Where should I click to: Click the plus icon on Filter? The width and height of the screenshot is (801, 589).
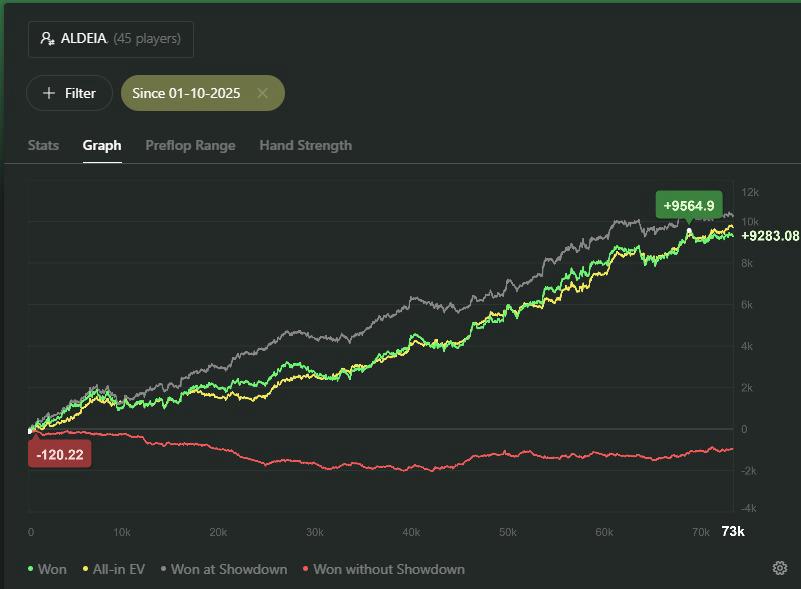49,93
